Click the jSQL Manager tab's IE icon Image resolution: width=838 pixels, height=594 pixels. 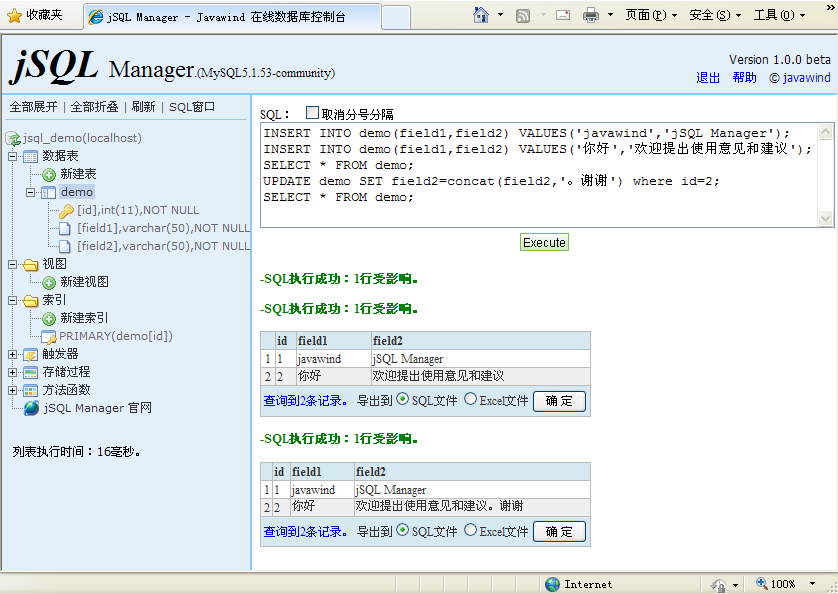pos(96,17)
